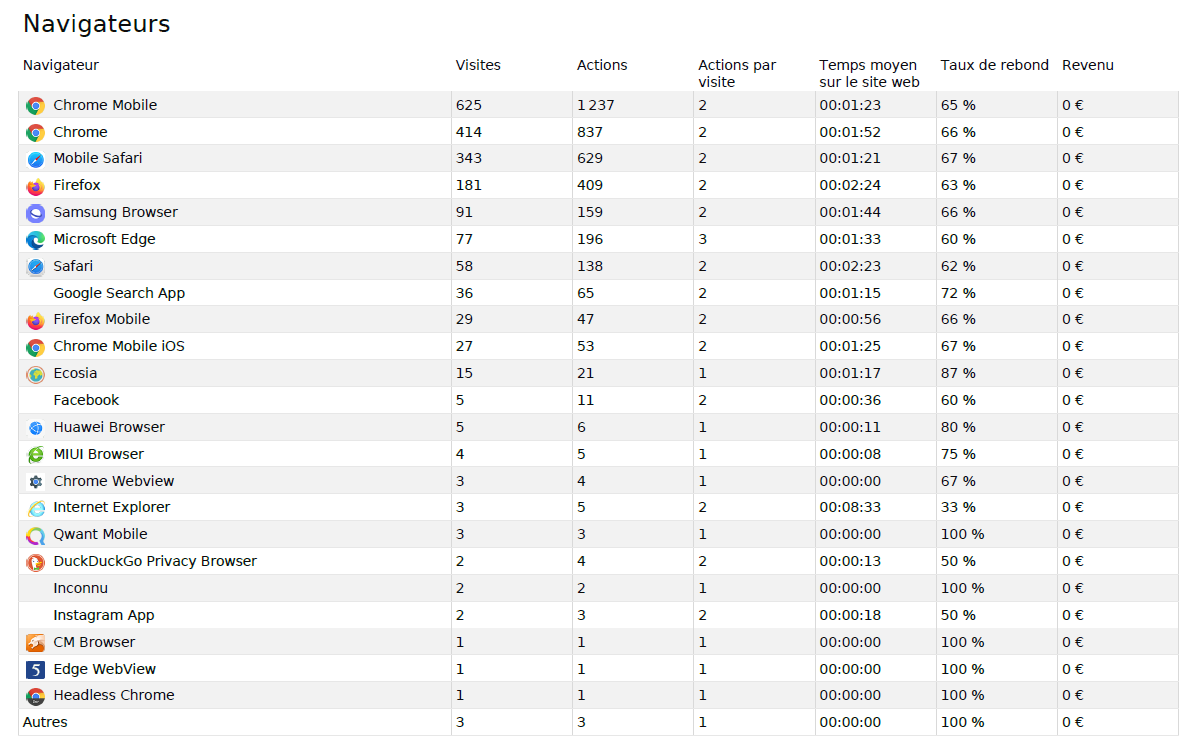Screen dimensions: 1196x752
Task: Select the Autres row label
Action: [x=45, y=721]
